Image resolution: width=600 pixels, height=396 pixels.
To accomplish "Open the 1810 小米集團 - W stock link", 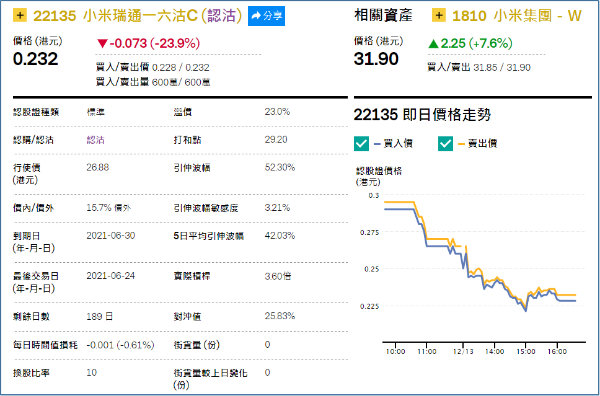I will pos(517,16).
